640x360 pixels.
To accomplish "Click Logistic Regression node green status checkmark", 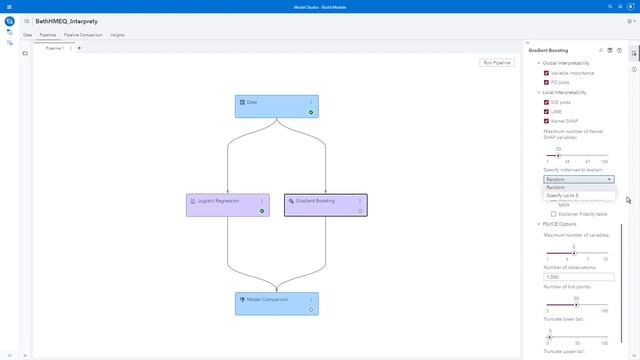I will tap(262, 211).
